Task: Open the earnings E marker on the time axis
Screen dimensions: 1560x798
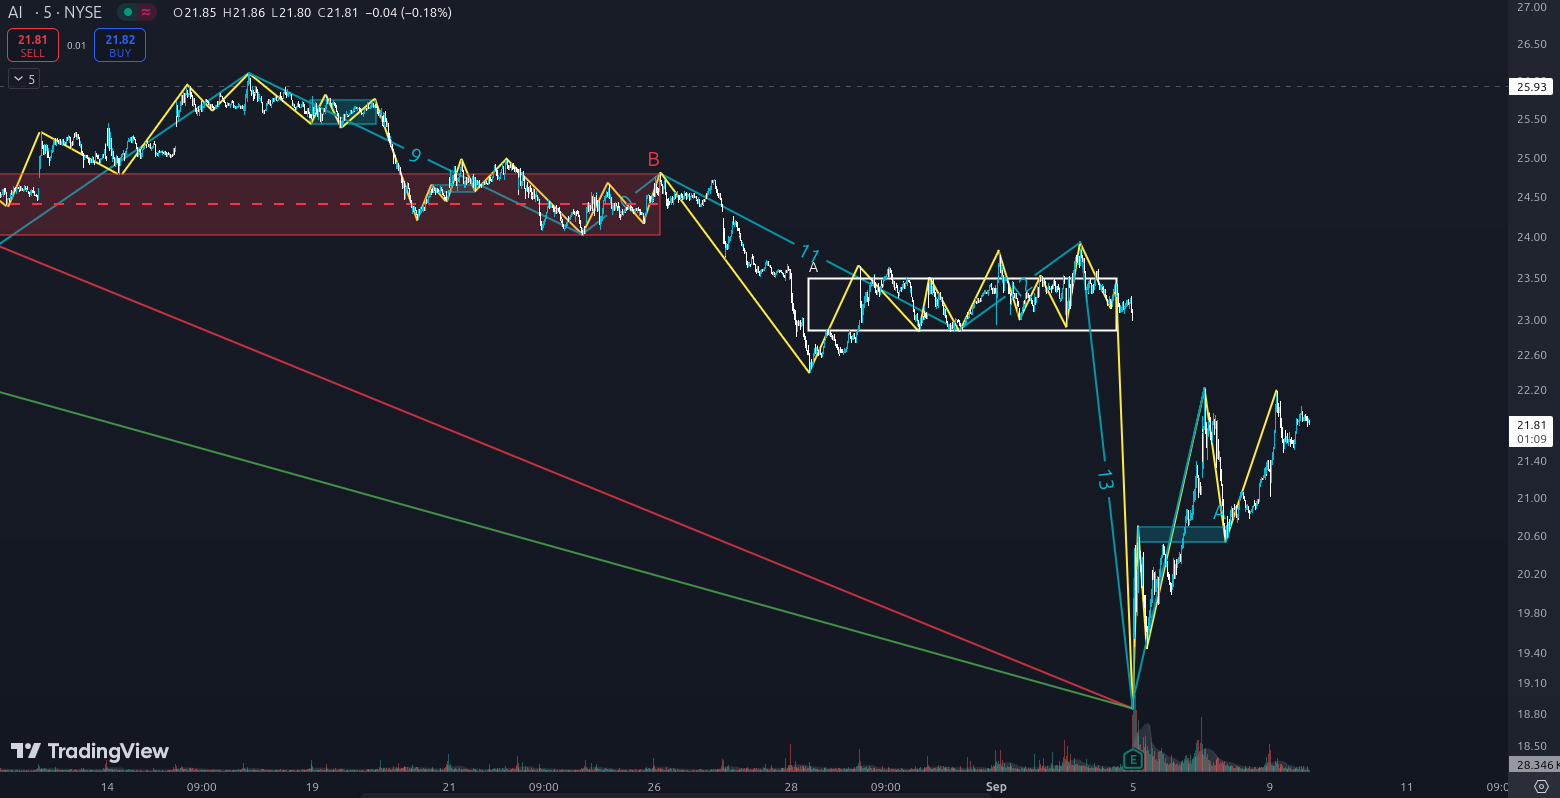Action: [1133, 760]
